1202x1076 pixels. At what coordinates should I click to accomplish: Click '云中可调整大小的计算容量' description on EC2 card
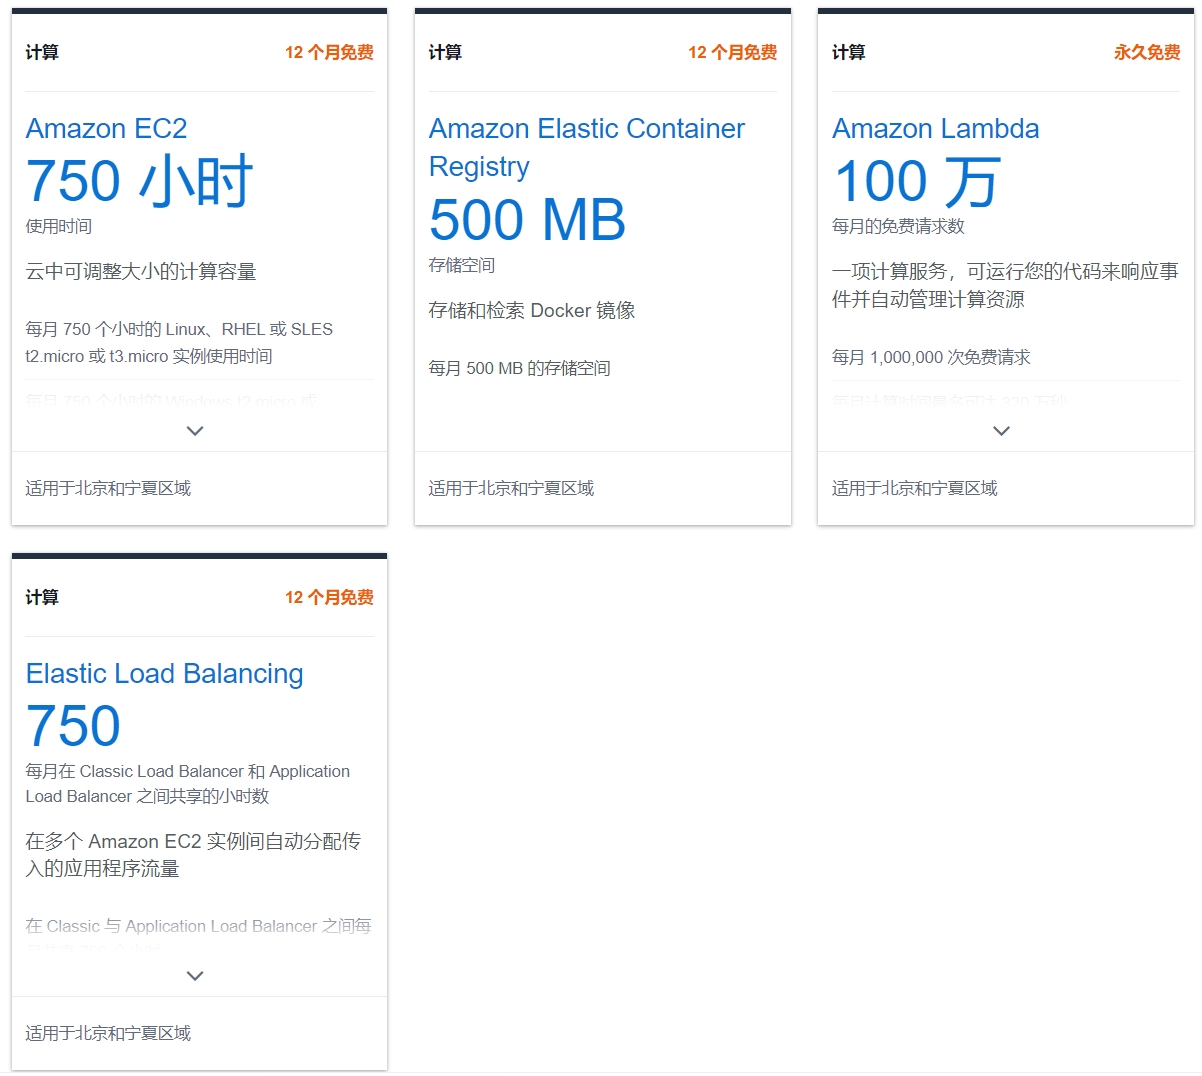tap(141, 272)
